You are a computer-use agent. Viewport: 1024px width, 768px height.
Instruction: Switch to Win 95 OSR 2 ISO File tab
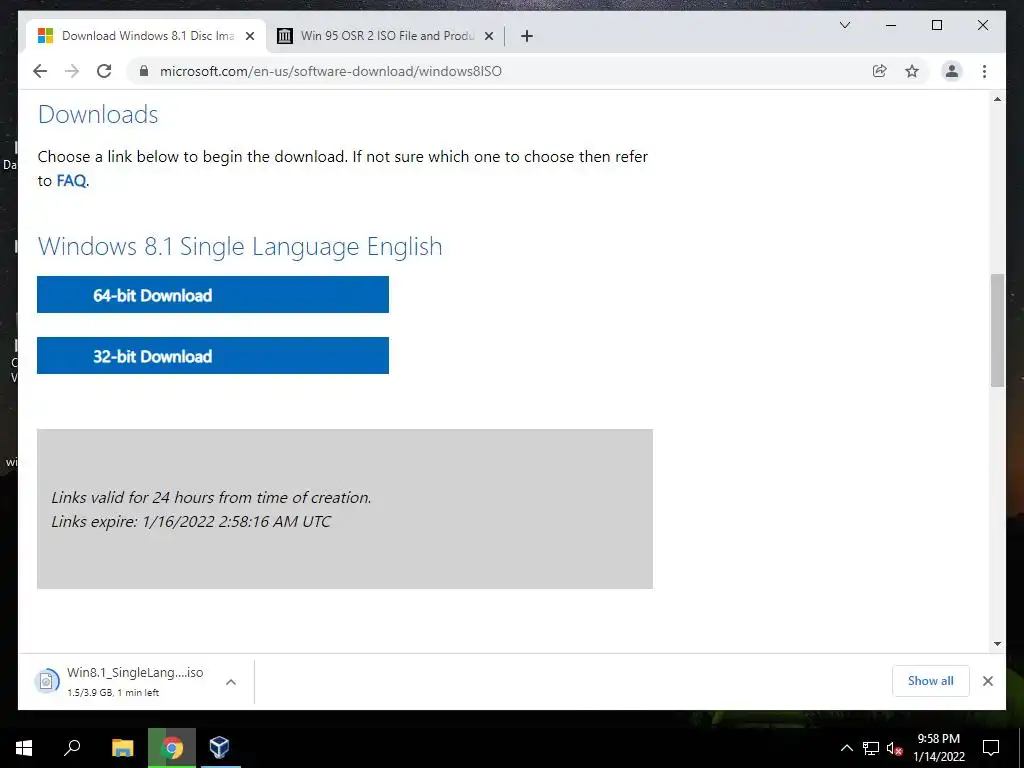point(386,36)
